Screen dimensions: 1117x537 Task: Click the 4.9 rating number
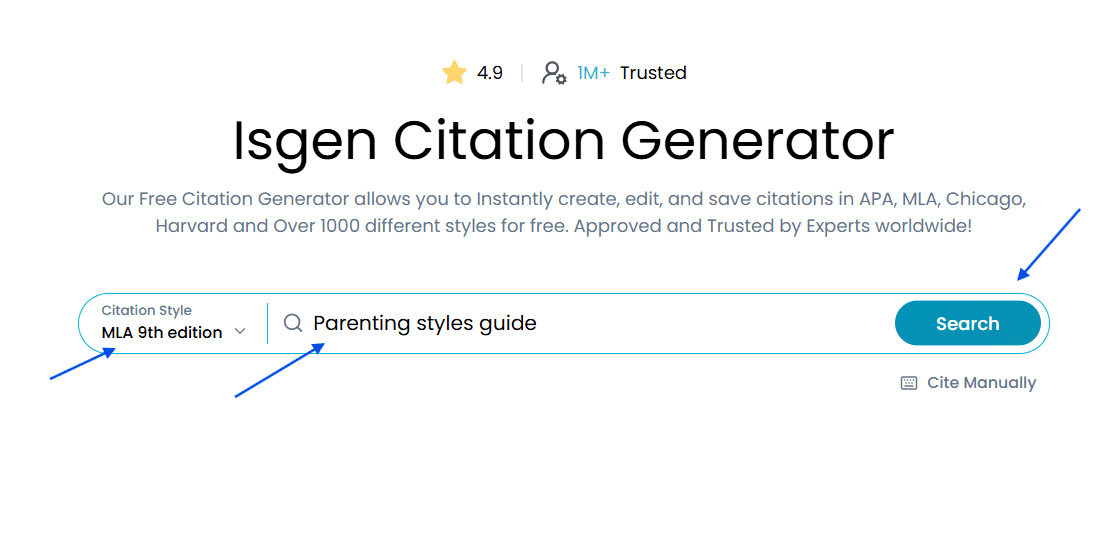(x=489, y=73)
